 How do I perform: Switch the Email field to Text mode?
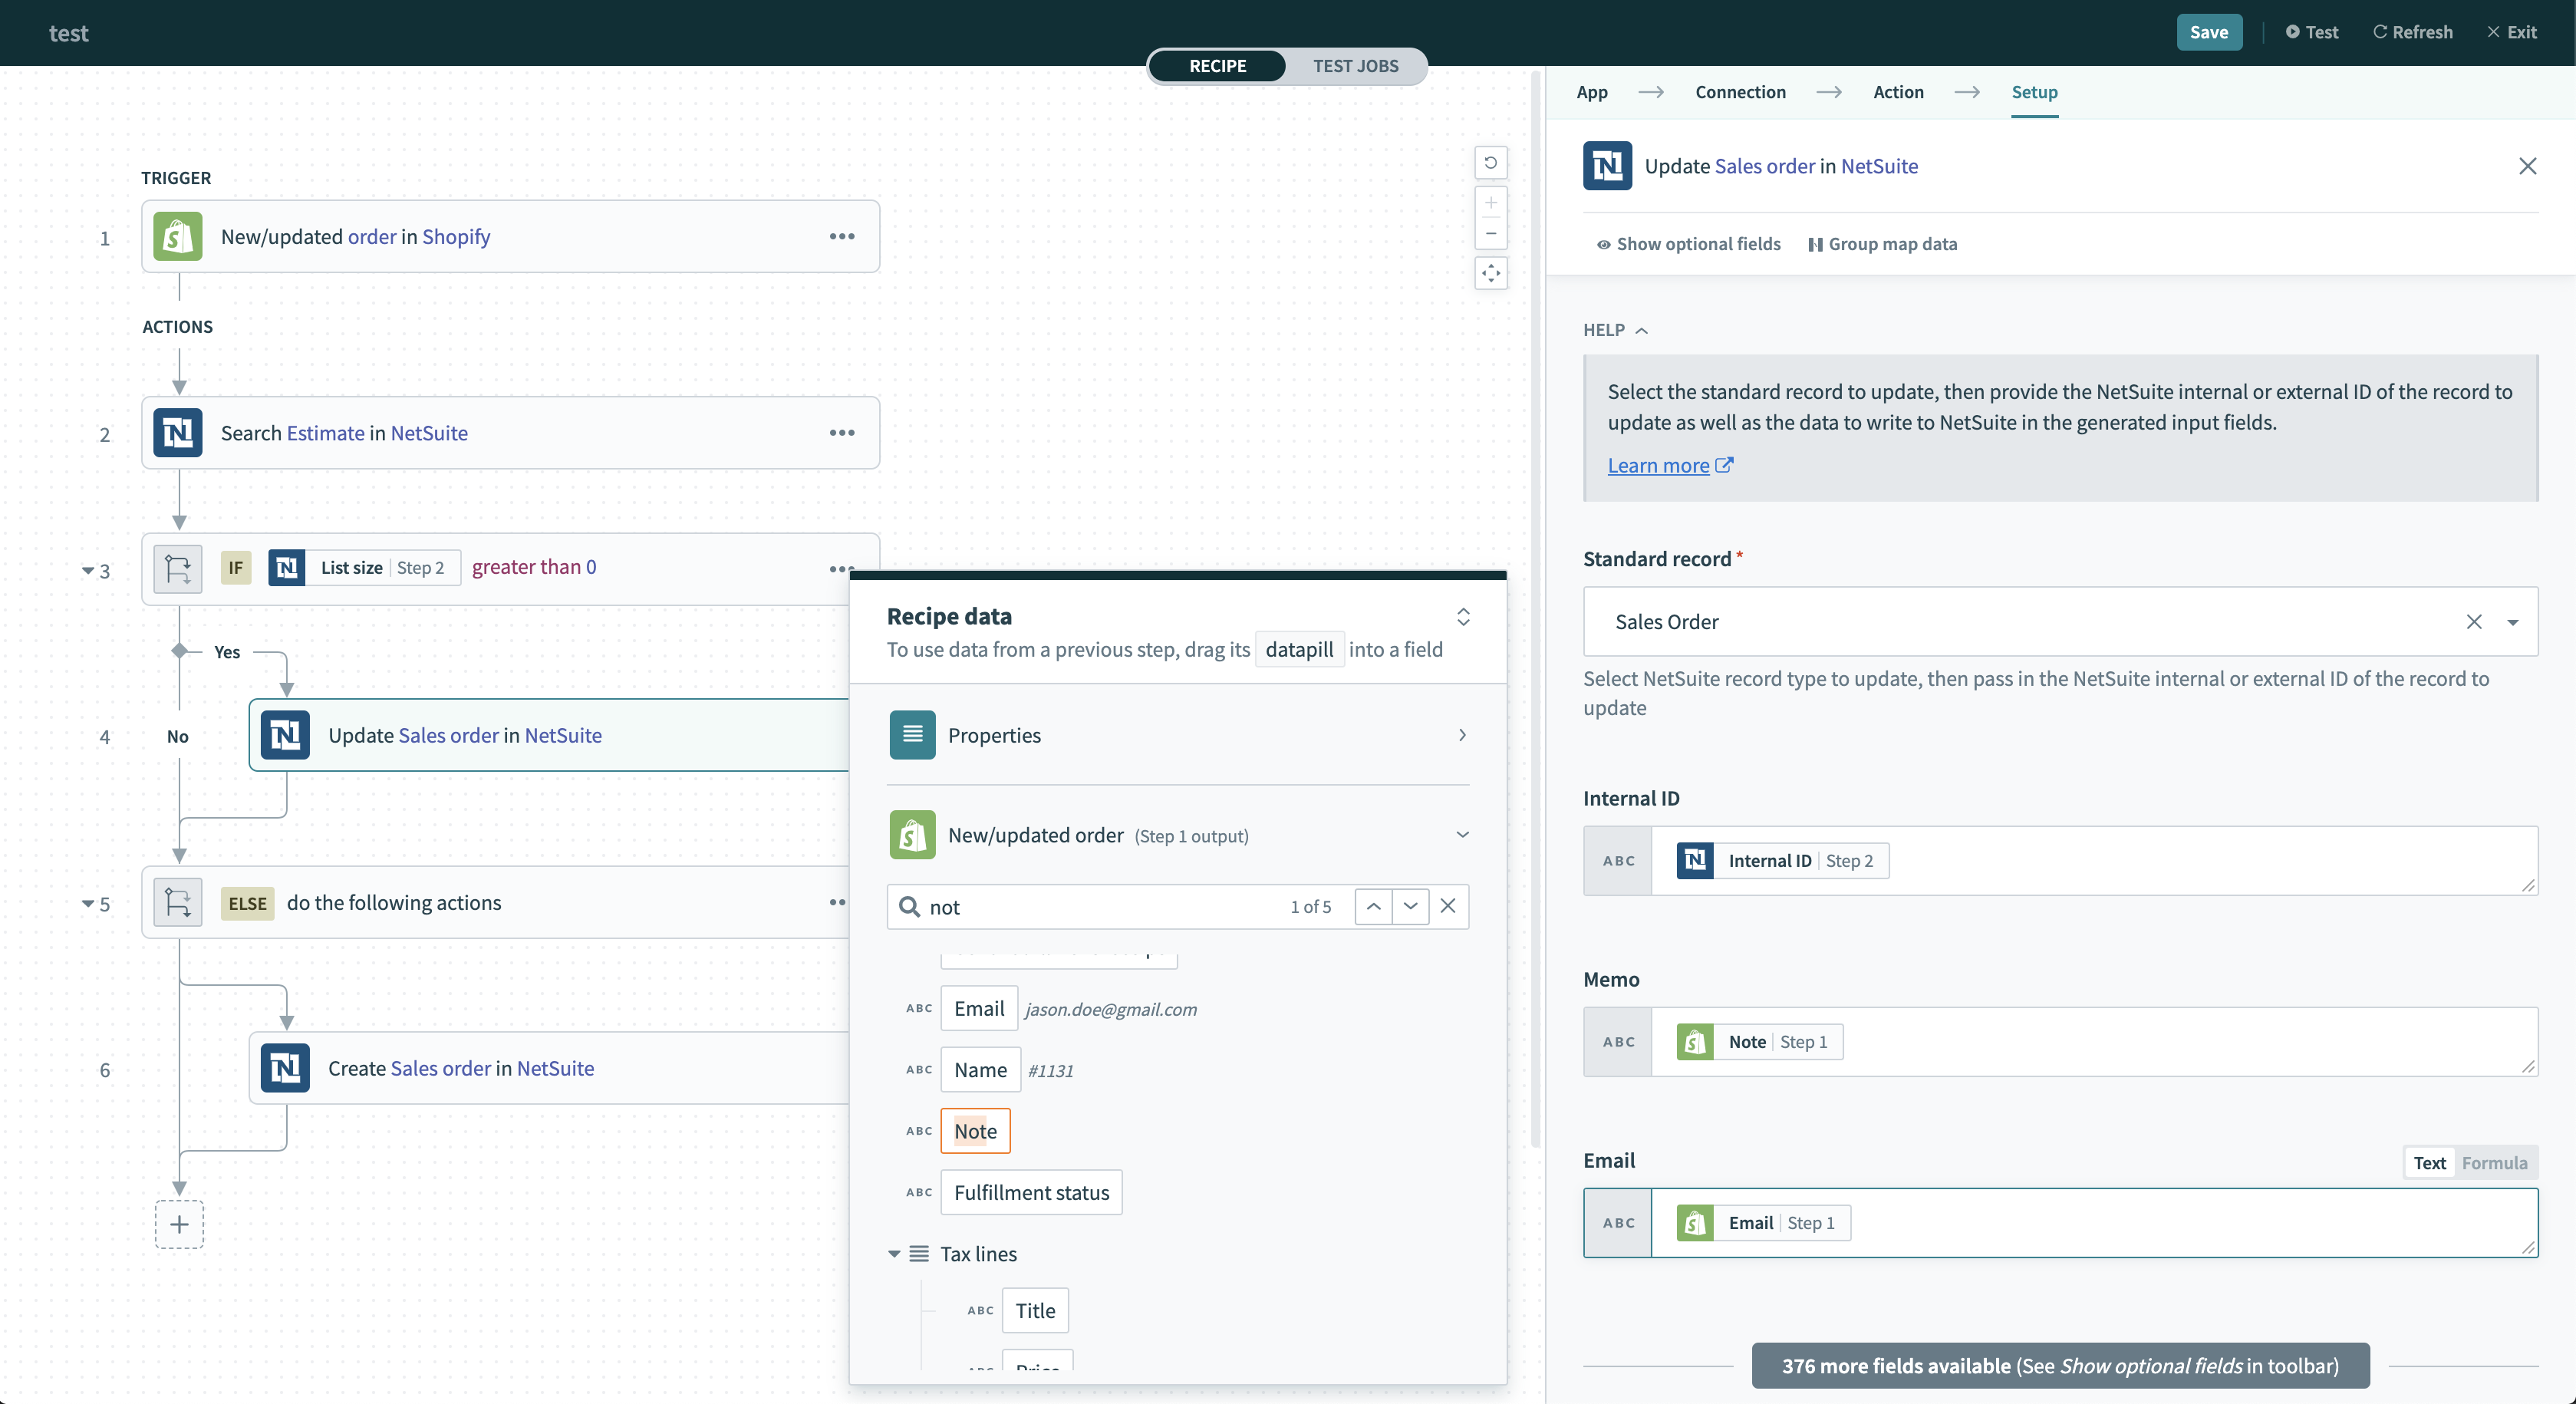[x=2429, y=1162]
